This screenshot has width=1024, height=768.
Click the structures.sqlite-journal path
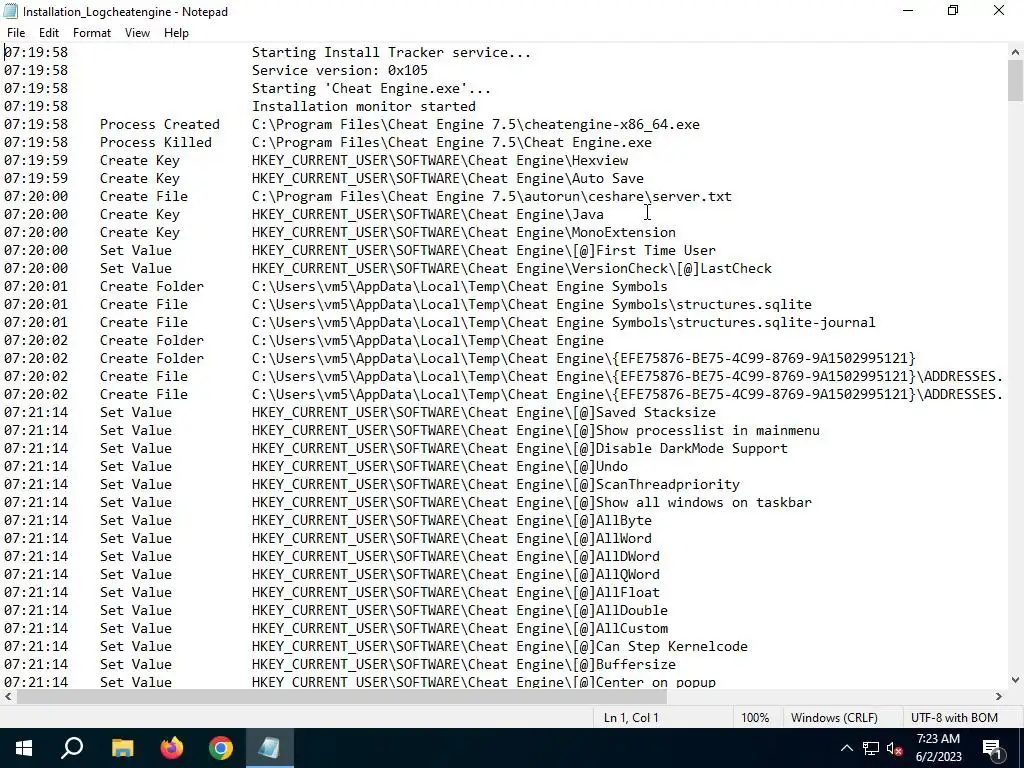pos(564,323)
